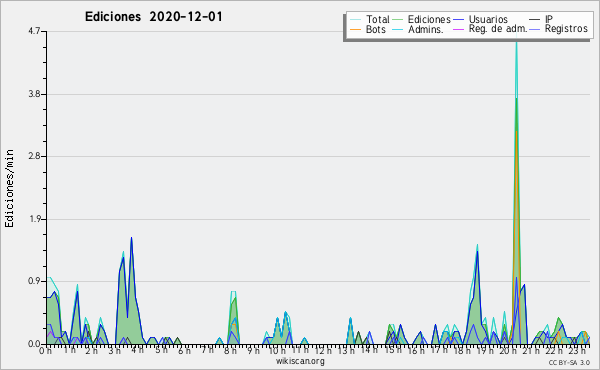The image size is (600, 370).
Task: Click the 'wikiscan.org' text below the axis
Action: 300,361
